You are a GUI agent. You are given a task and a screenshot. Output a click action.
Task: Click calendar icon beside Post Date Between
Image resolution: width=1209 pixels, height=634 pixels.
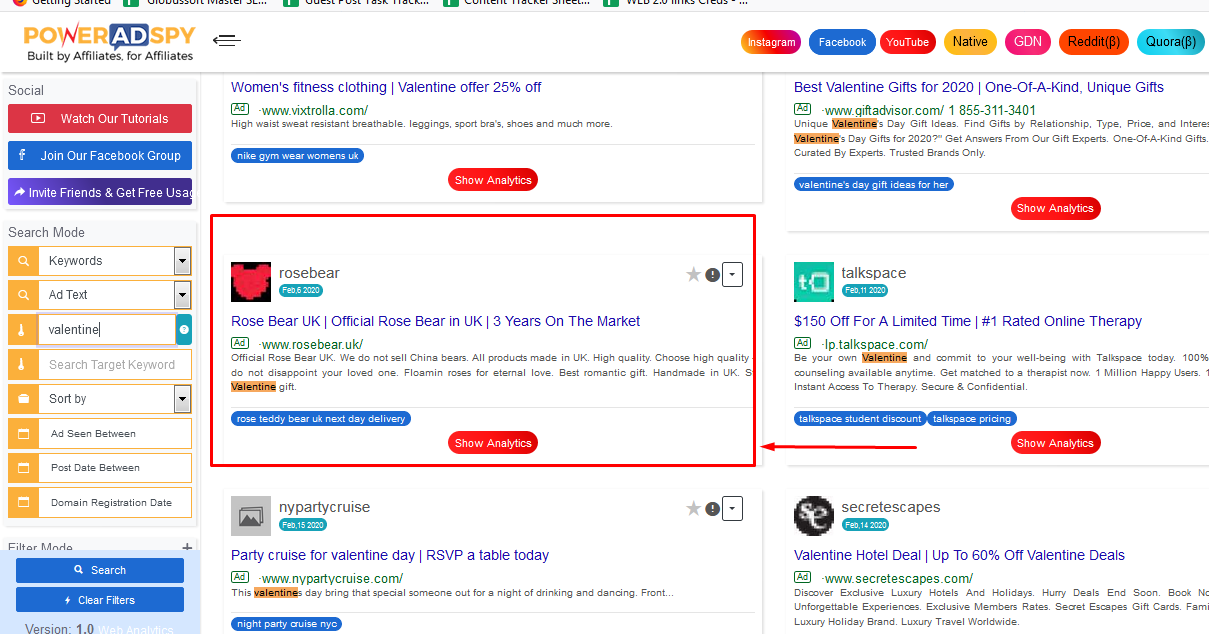pos(23,468)
